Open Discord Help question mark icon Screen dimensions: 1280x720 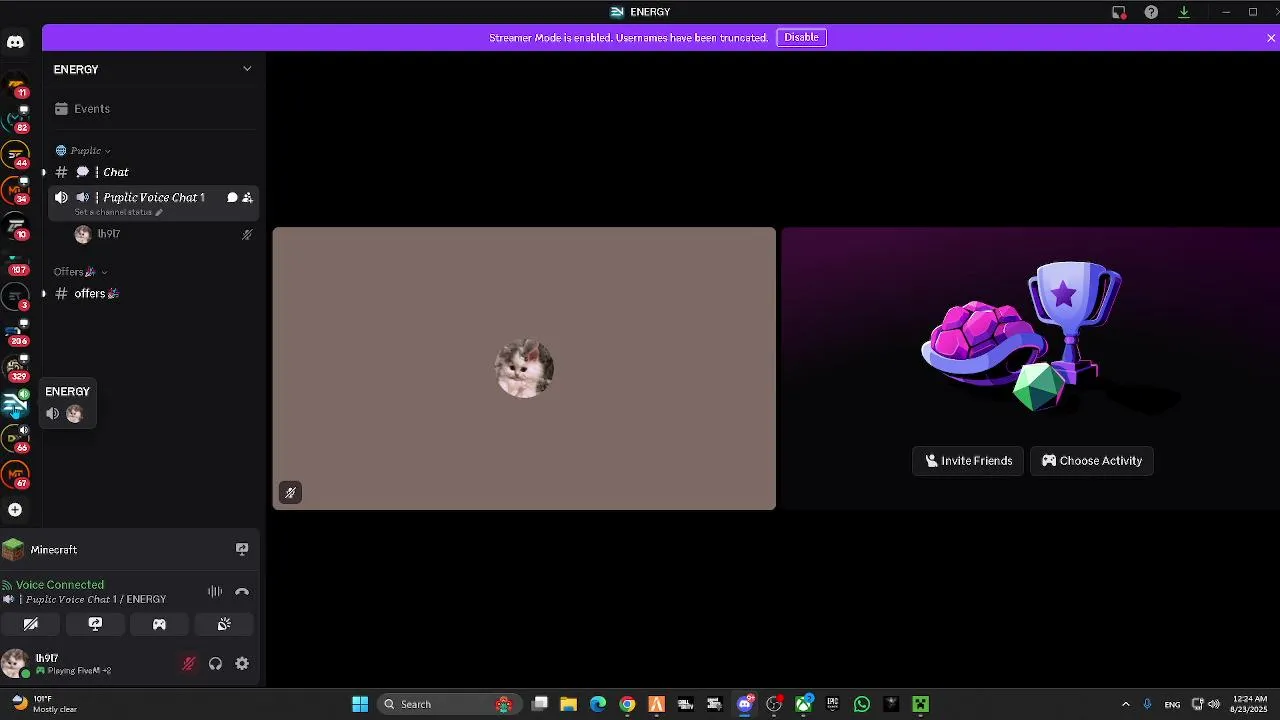1151,12
